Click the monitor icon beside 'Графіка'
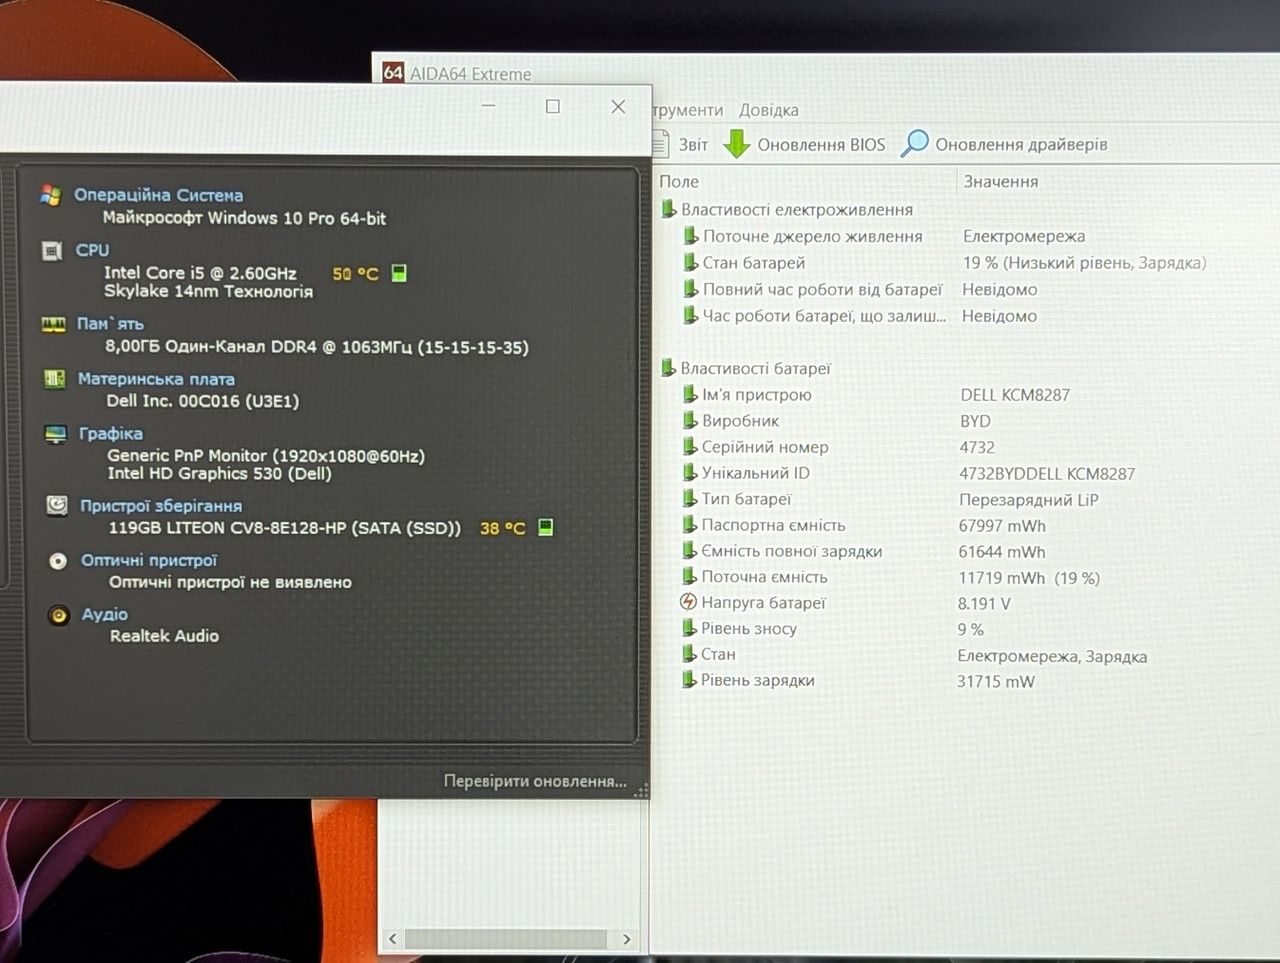1280x963 pixels. pyautogui.click(x=56, y=434)
